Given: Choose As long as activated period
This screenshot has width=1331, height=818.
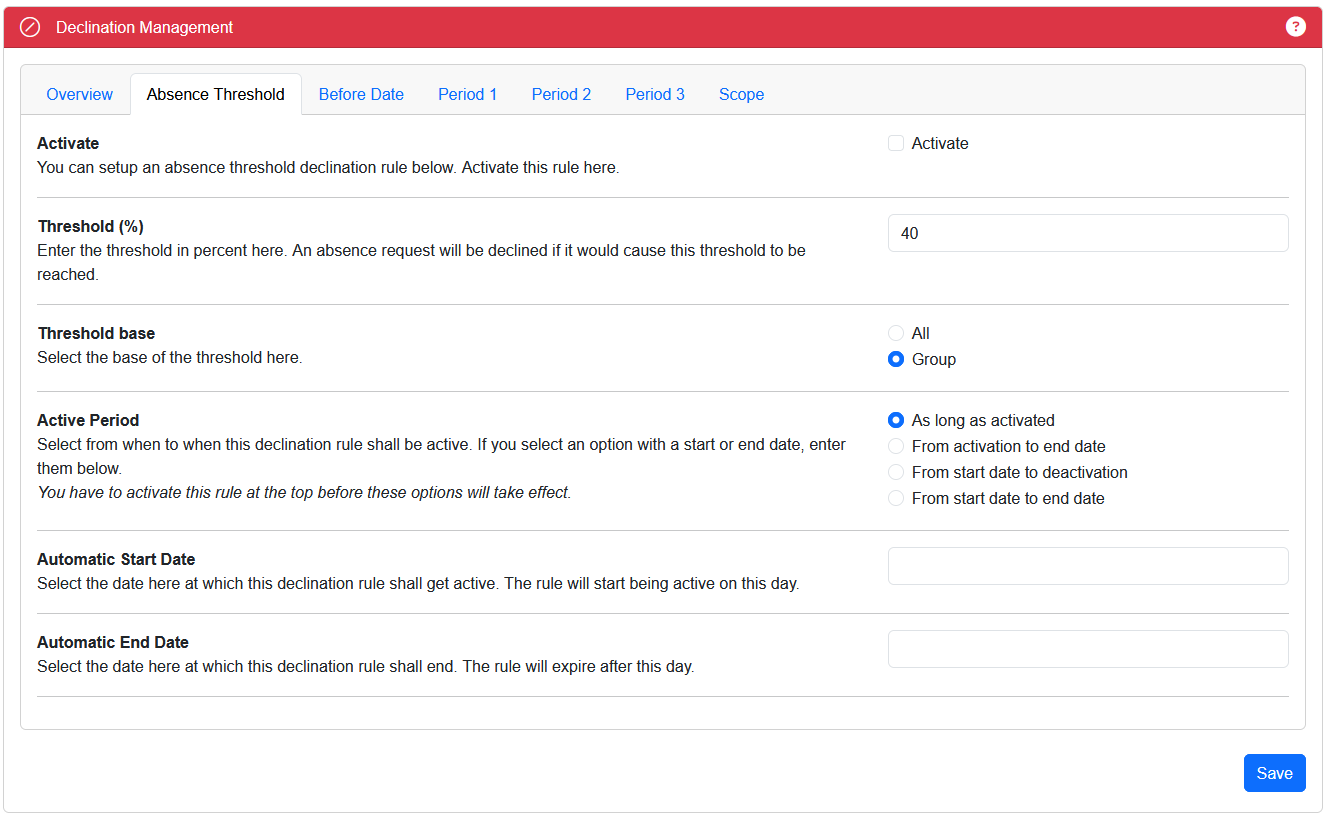Looking at the screenshot, I should (896, 420).
